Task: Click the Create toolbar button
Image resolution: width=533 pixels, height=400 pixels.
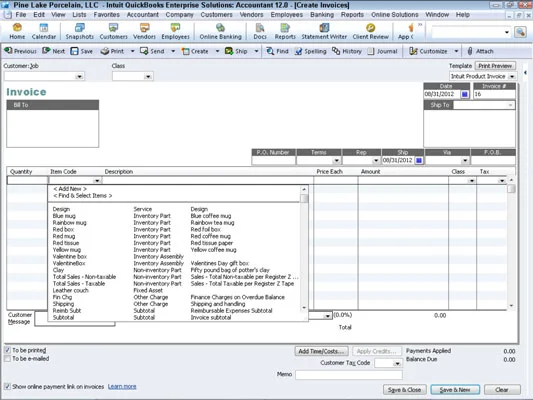Action: pos(195,51)
